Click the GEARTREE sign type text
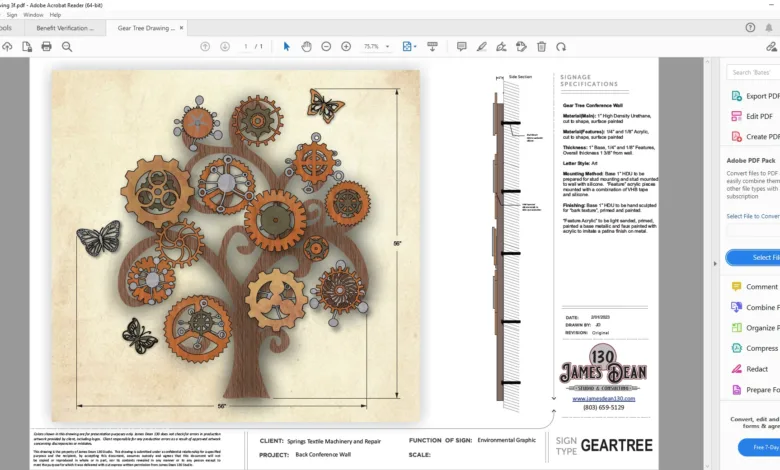Viewport: 780px width, 470px height. coord(616,446)
